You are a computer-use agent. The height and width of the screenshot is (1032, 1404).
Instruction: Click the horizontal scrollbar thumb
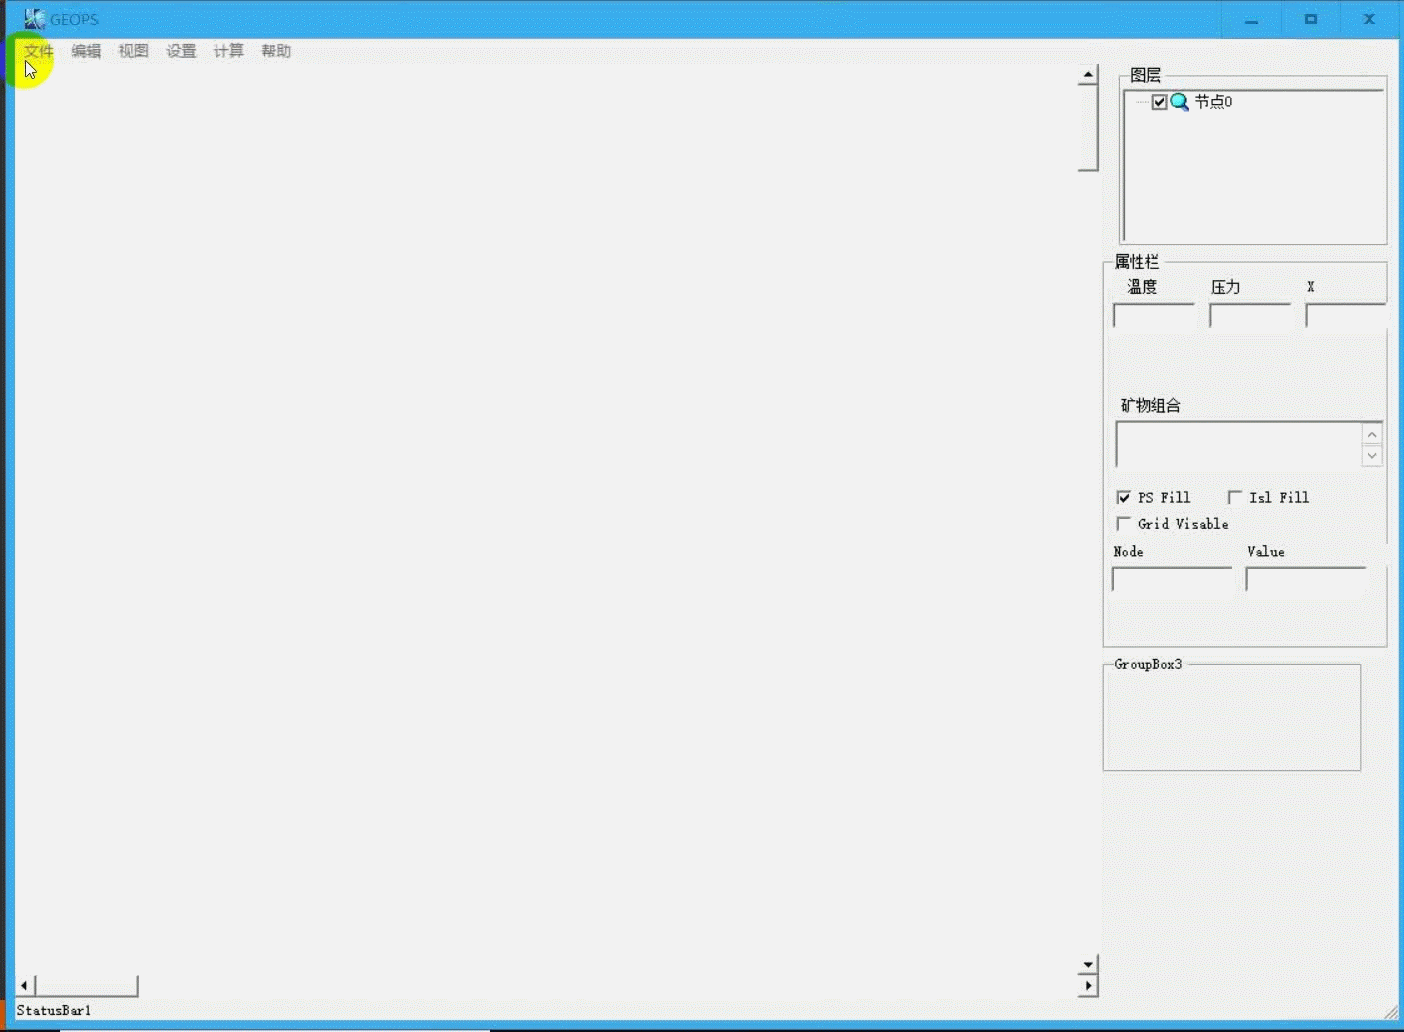(x=86, y=986)
